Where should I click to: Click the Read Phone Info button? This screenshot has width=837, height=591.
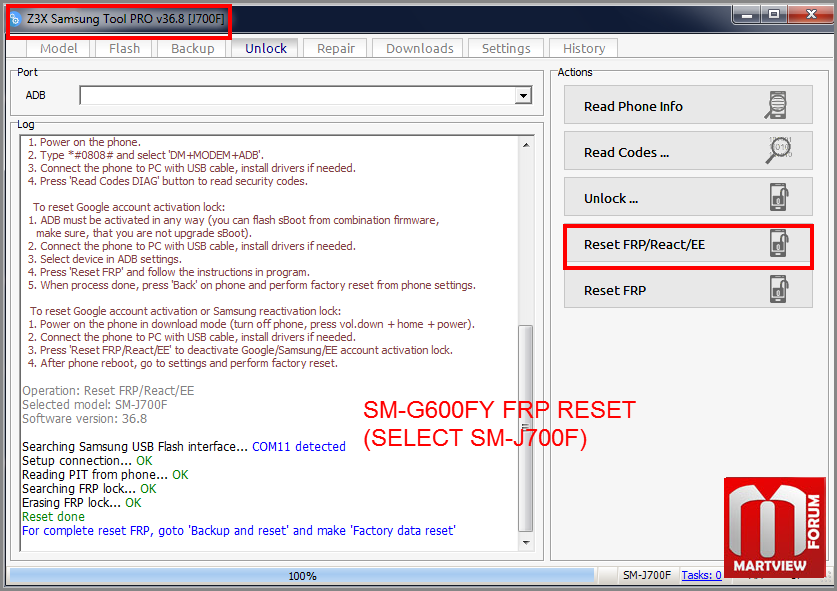688,105
